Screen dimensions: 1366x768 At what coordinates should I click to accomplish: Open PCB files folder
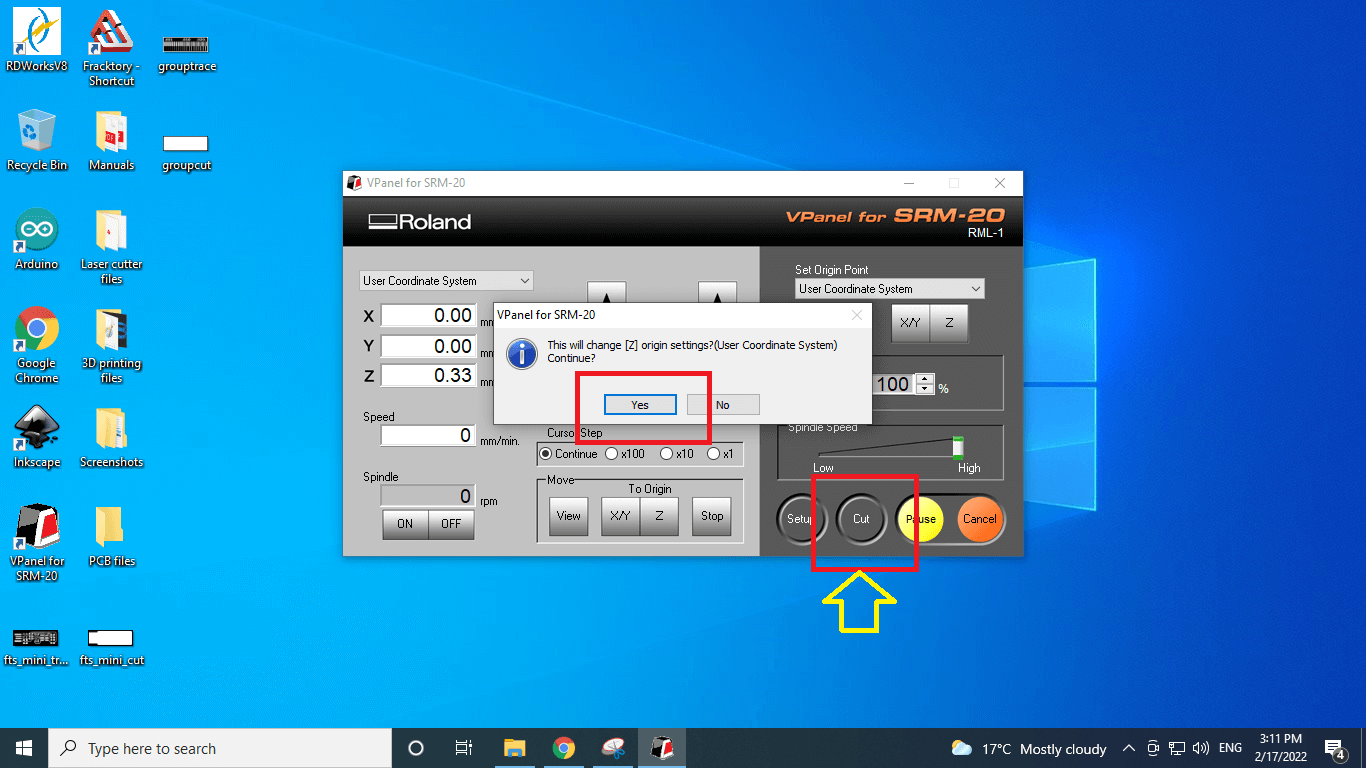(111, 536)
